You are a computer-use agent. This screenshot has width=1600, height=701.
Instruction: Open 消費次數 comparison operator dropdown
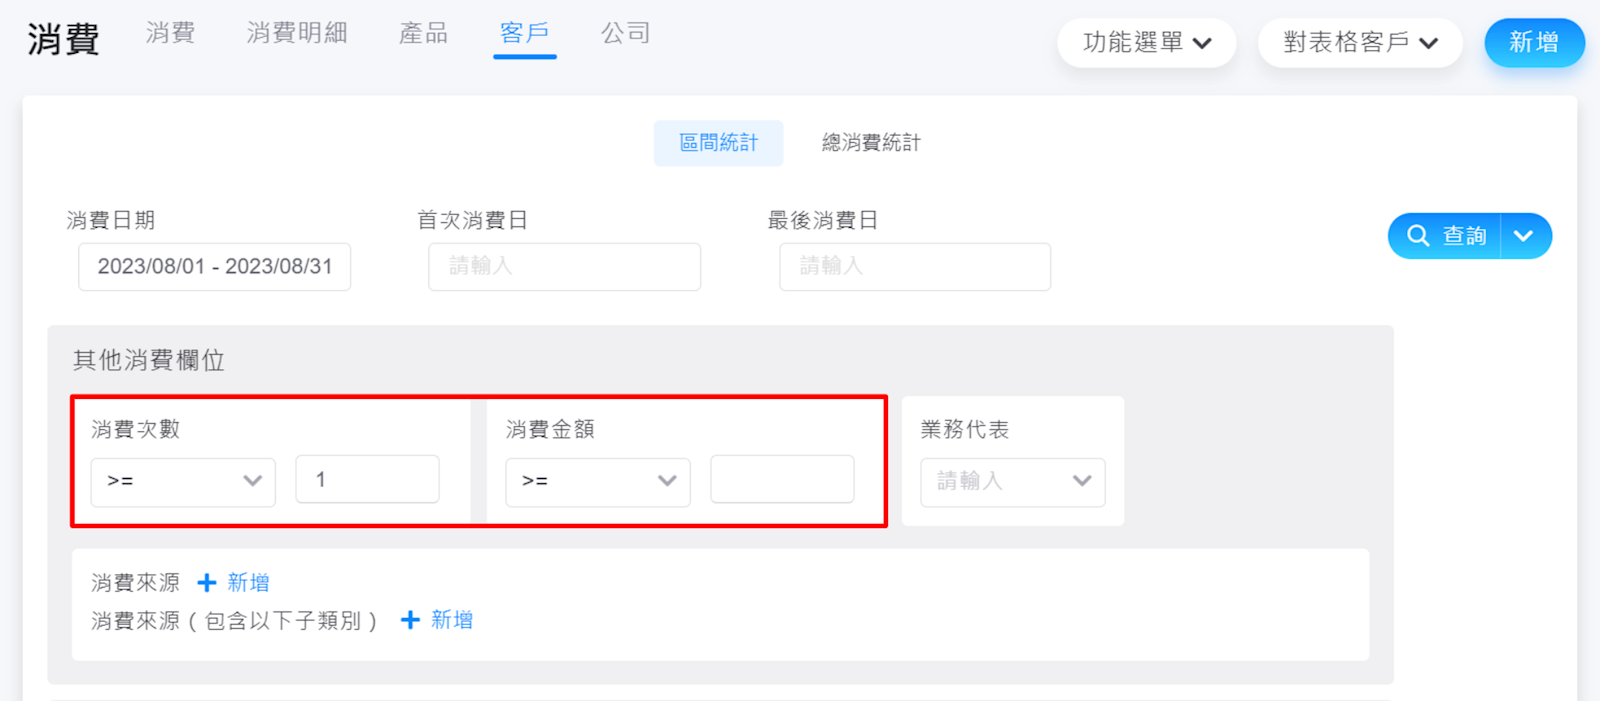click(x=183, y=481)
